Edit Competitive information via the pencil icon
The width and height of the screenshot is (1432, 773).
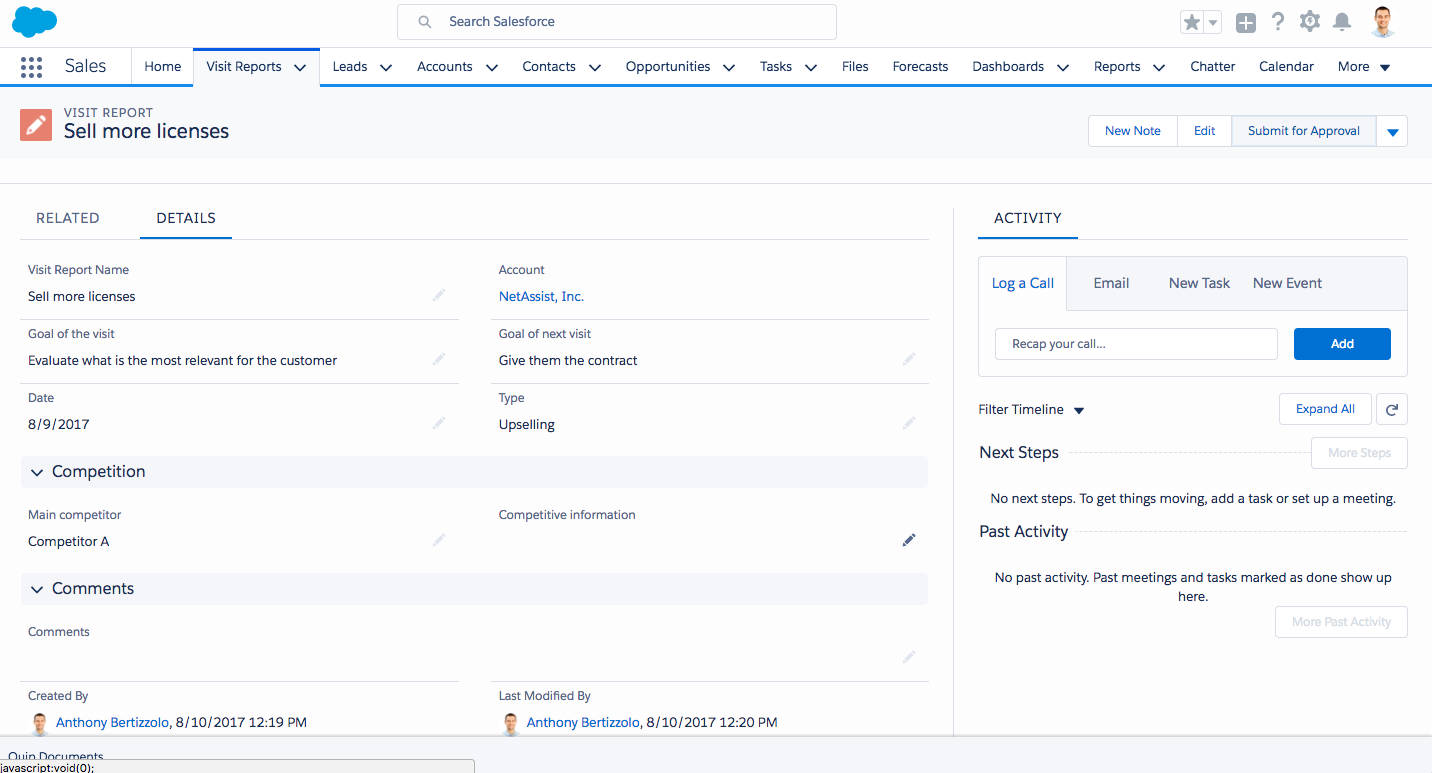909,539
